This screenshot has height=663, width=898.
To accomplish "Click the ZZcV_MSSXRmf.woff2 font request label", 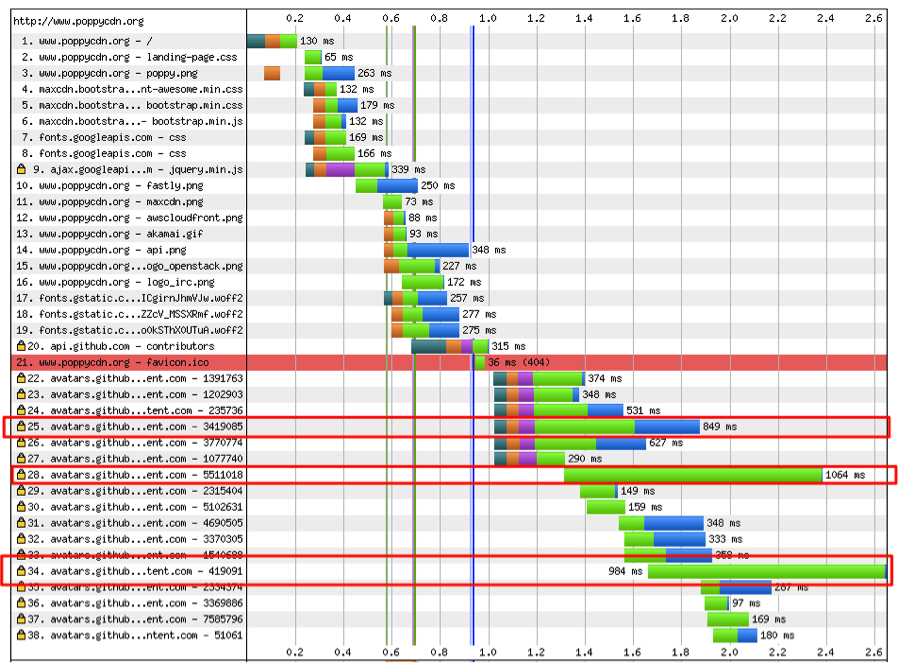I will (x=129, y=314).
